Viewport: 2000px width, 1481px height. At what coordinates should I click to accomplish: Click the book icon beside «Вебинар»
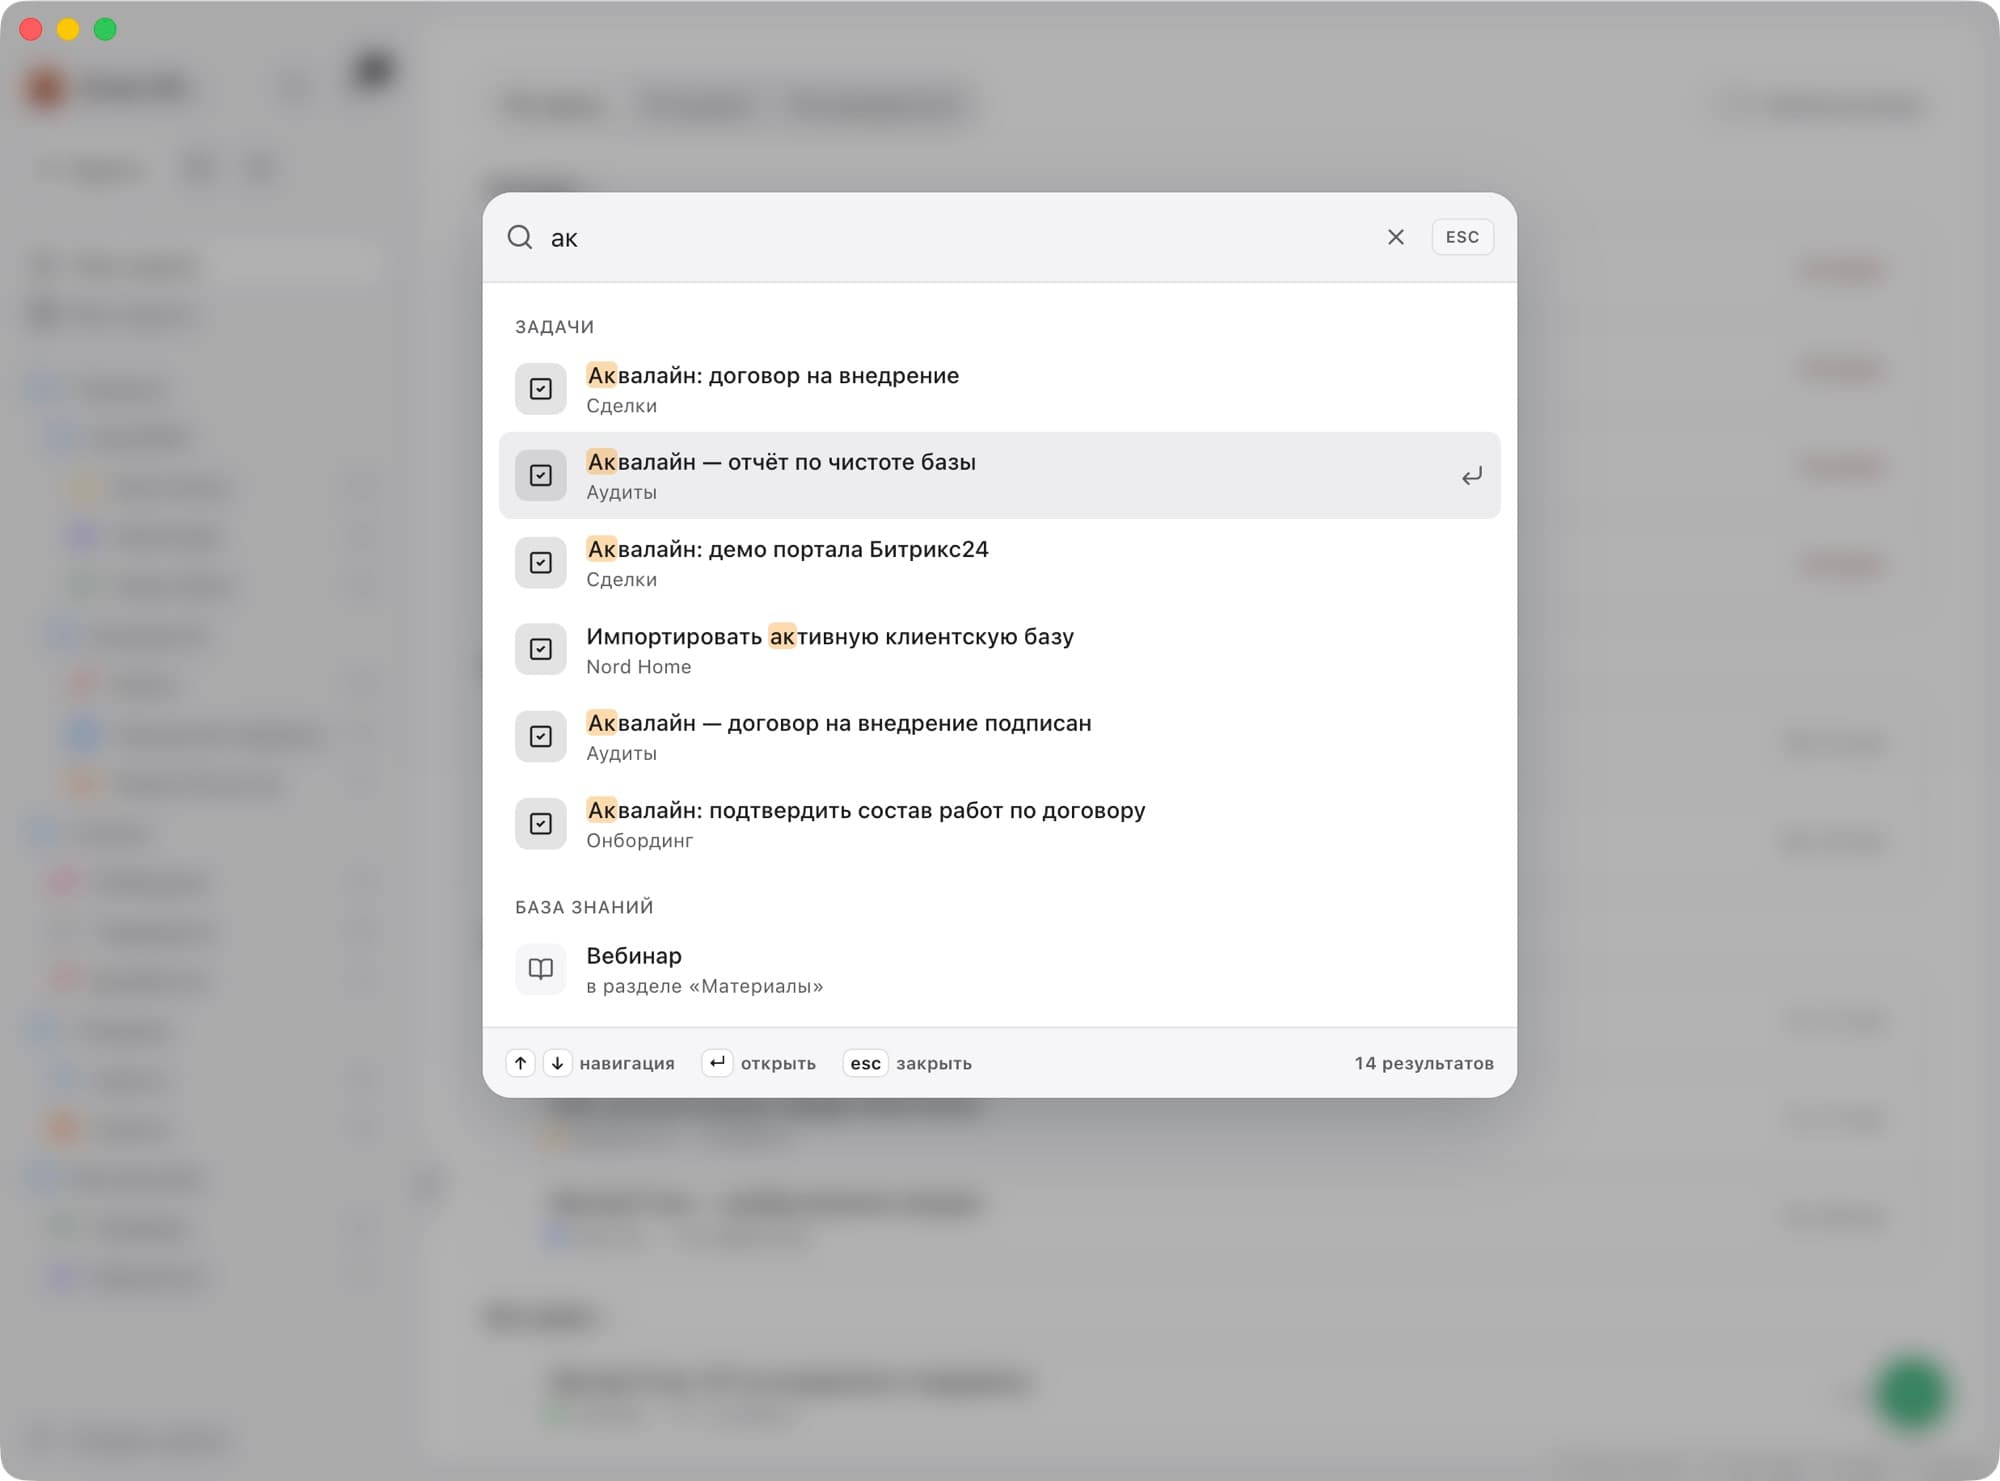click(x=541, y=969)
